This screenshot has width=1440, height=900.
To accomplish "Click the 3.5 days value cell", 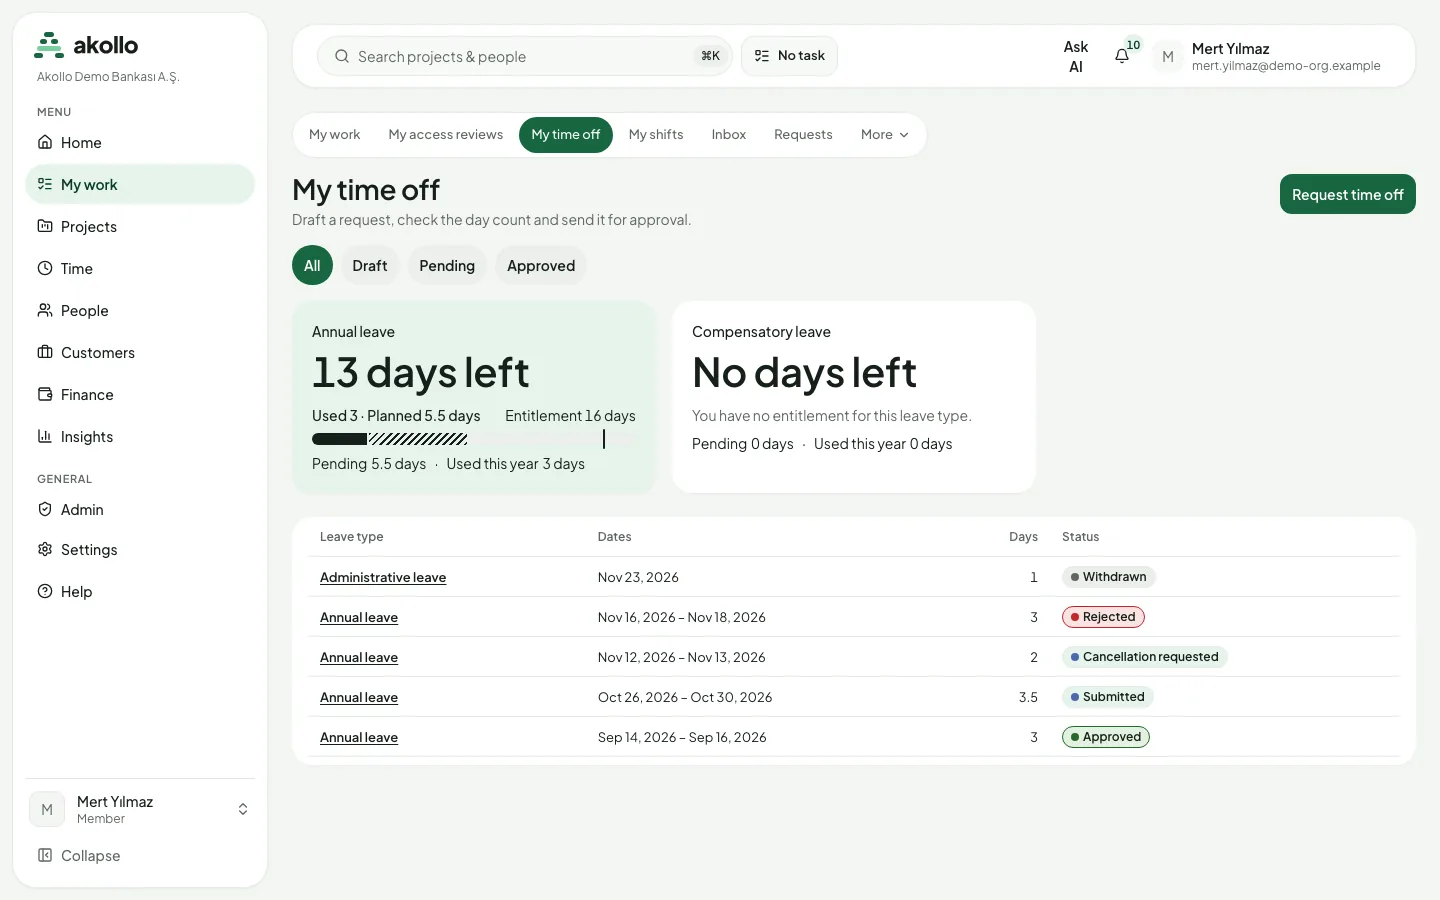I will pyautogui.click(x=1028, y=697).
